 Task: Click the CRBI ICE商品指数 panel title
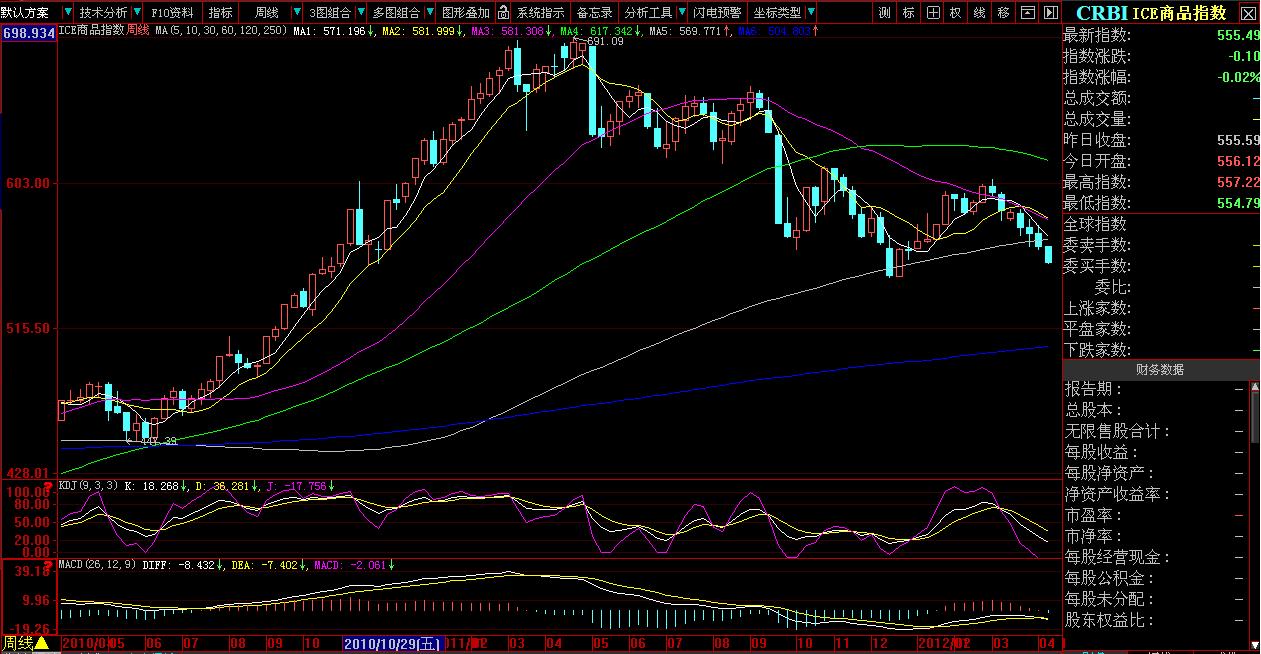pyautogui.click(x=1150, y=13)
